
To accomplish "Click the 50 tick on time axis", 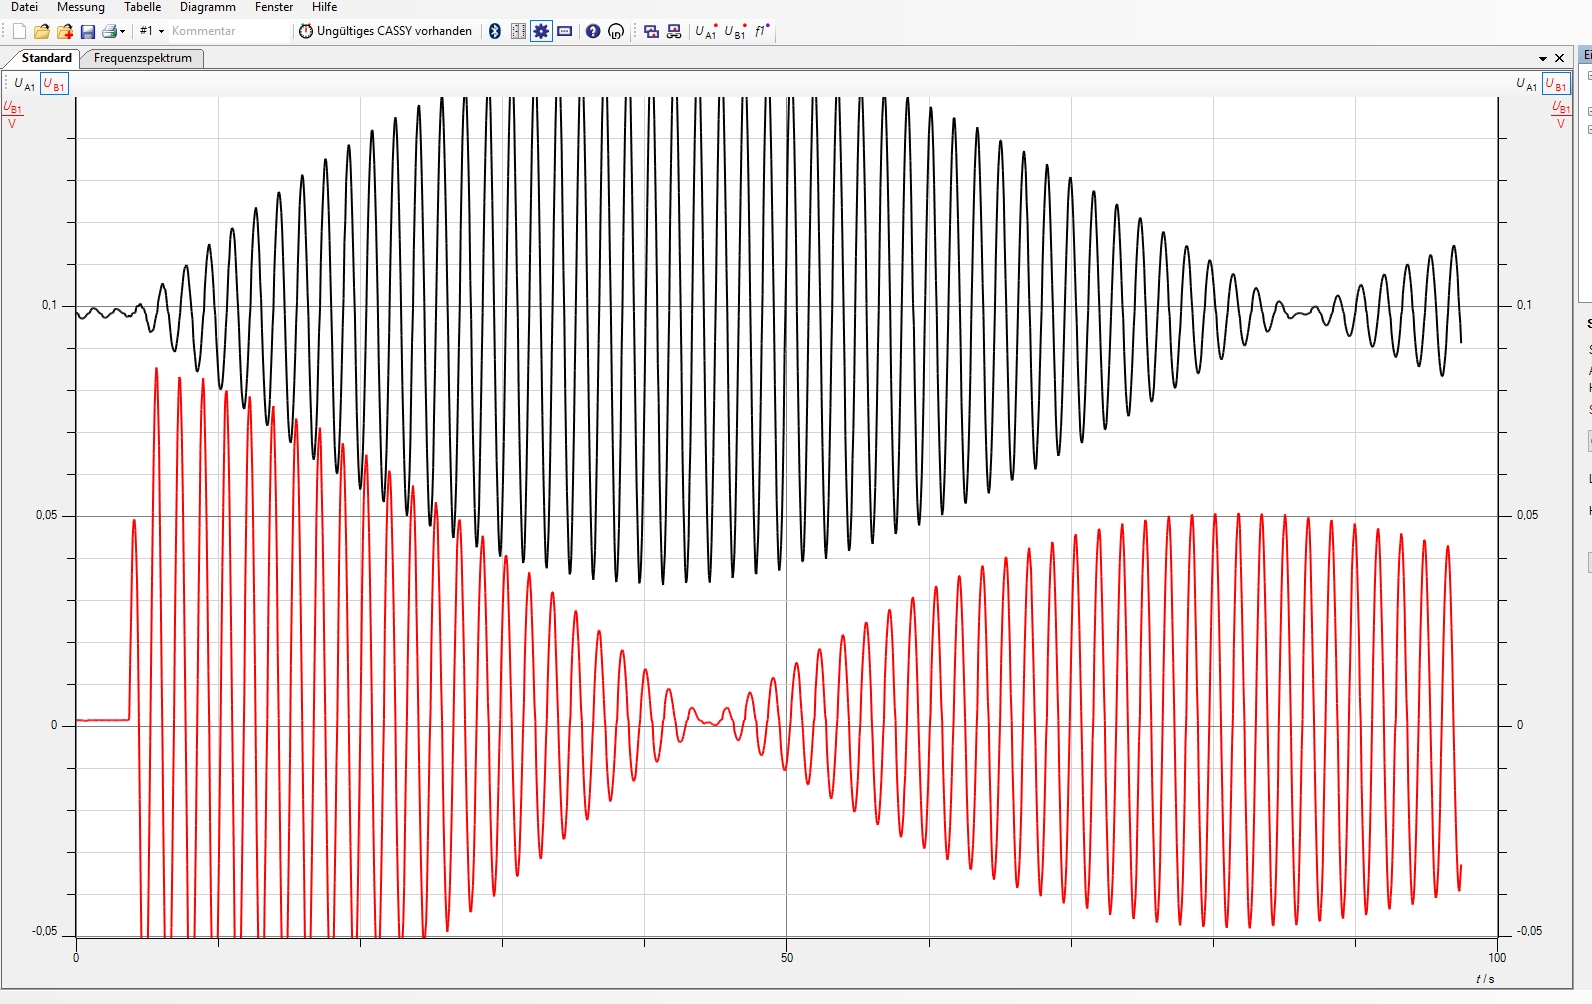I will pos(787,958).
